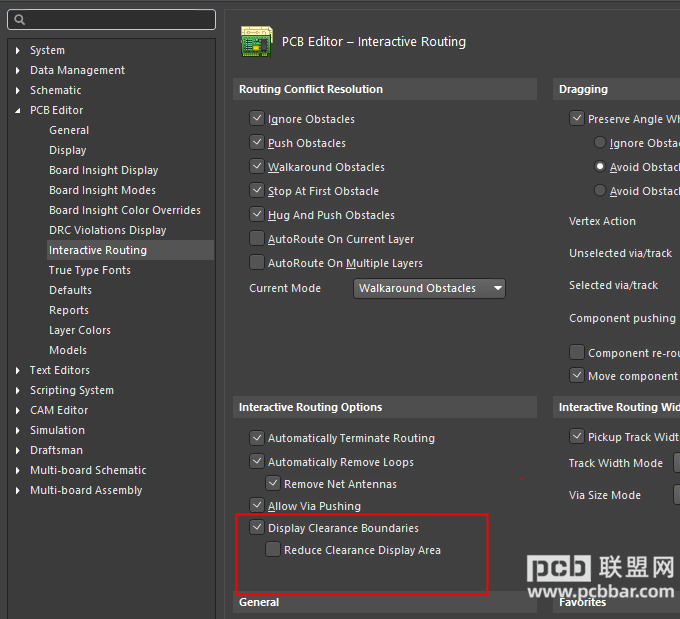Open Board Insight Display page
Screen dimensions: 680x619
tap(104, 170)
